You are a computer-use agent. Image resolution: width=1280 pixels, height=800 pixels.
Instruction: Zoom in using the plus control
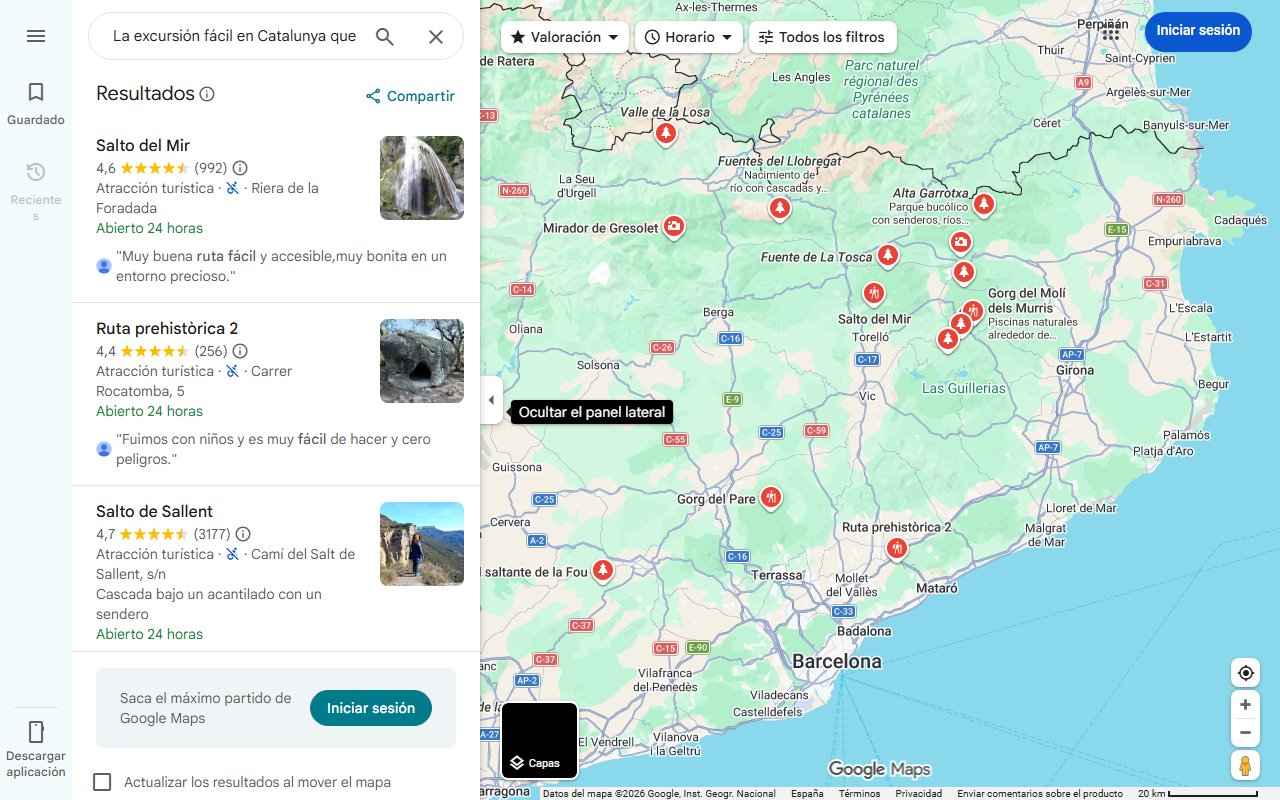click(1245, 704)
